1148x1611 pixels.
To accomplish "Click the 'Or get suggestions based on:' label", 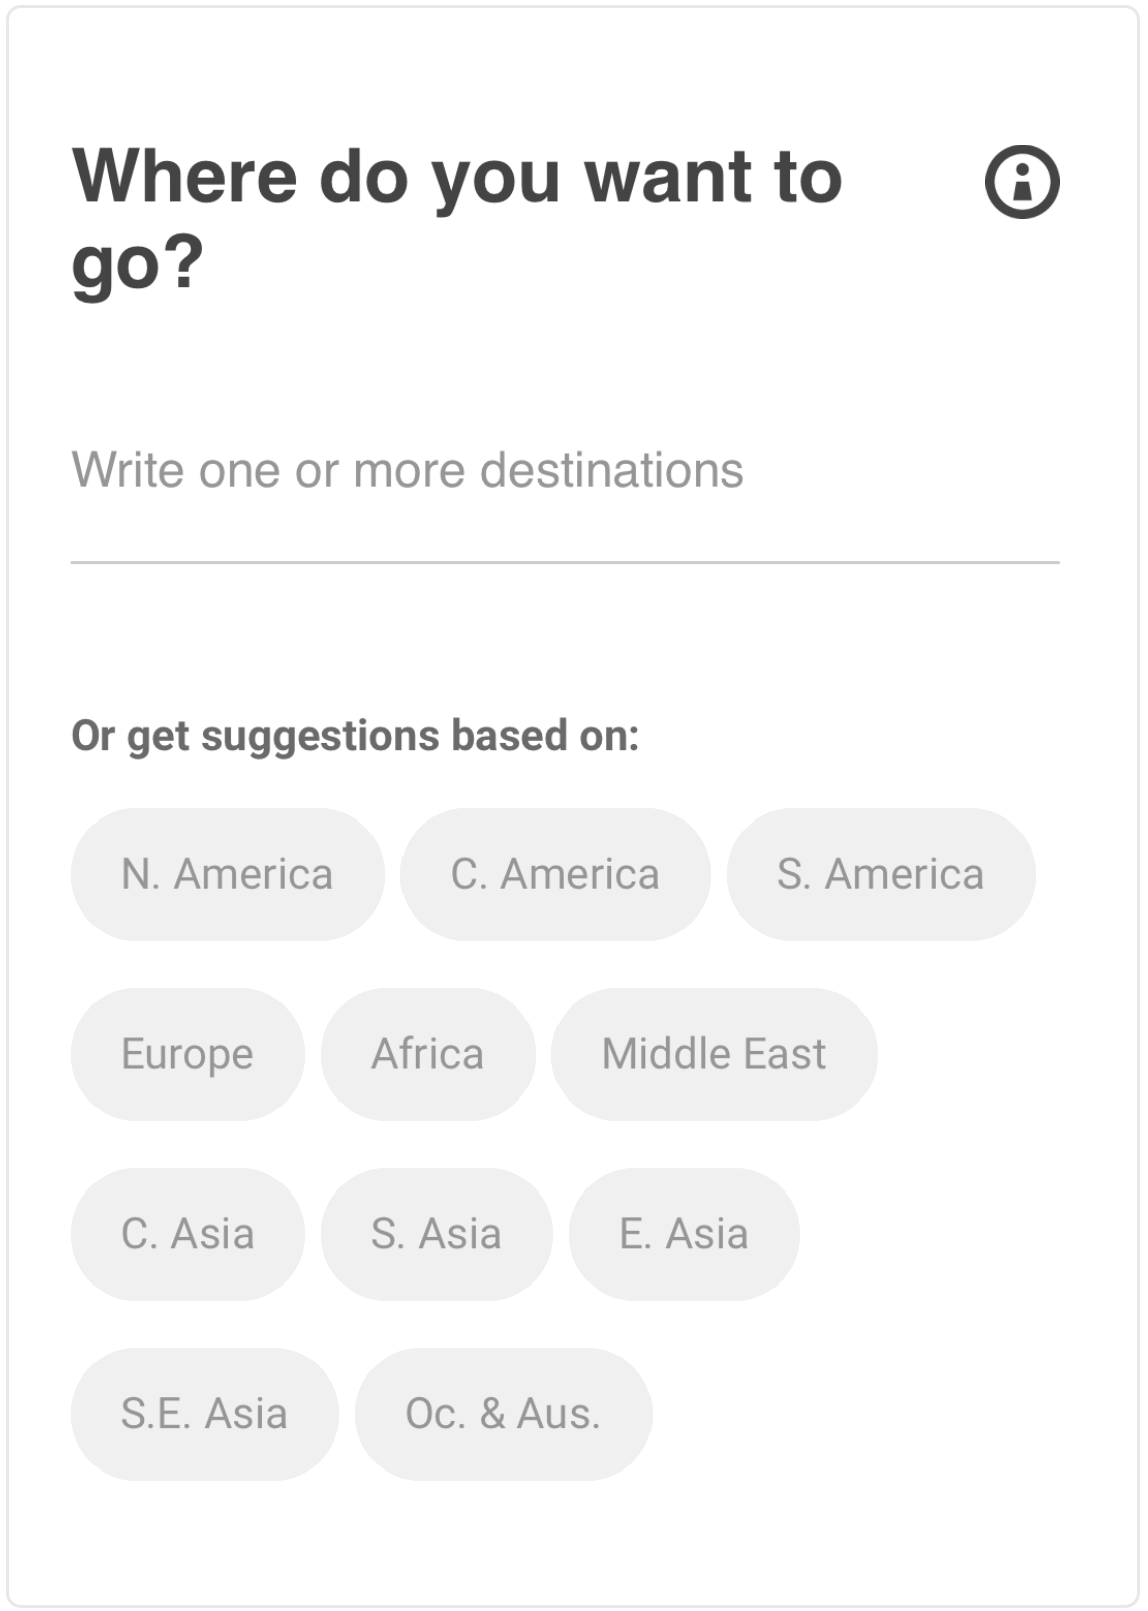I will click(355, 735).
